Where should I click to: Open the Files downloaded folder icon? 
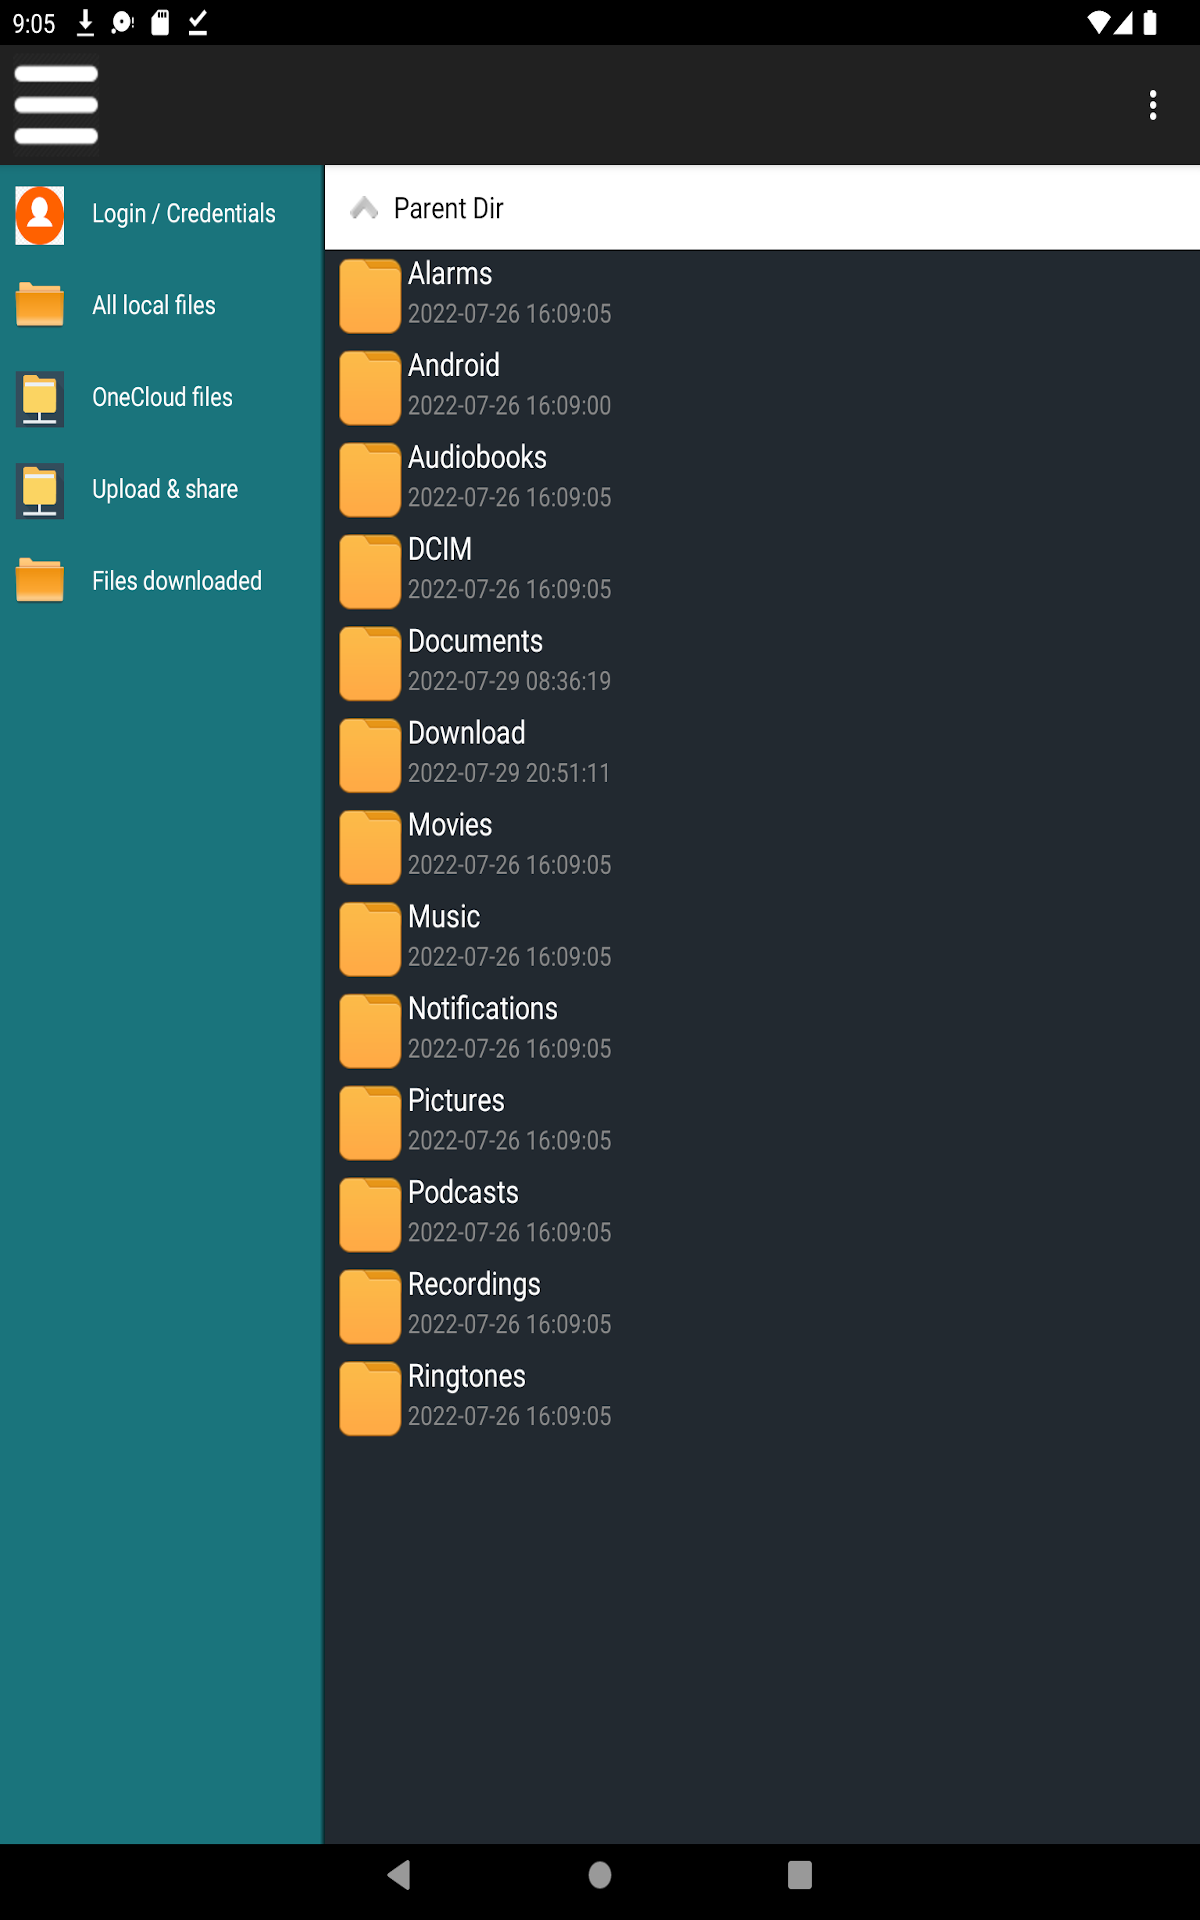point(38,580)
